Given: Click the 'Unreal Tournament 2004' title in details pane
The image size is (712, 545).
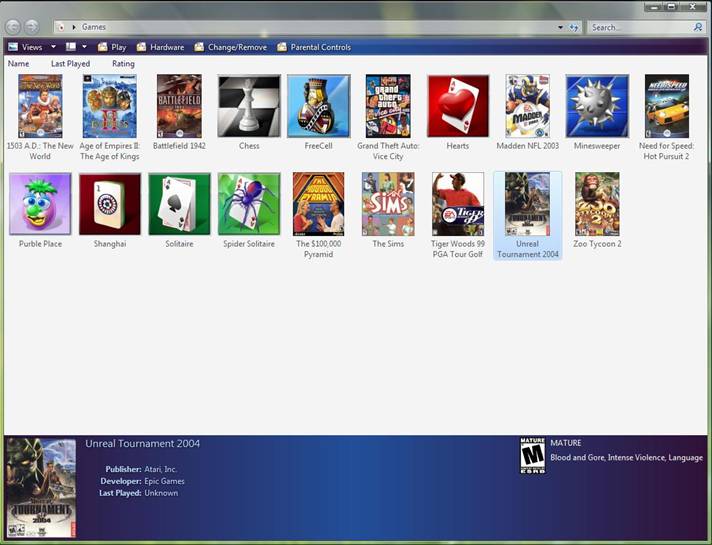Looking at the screenshot, I should coord(143,444).
